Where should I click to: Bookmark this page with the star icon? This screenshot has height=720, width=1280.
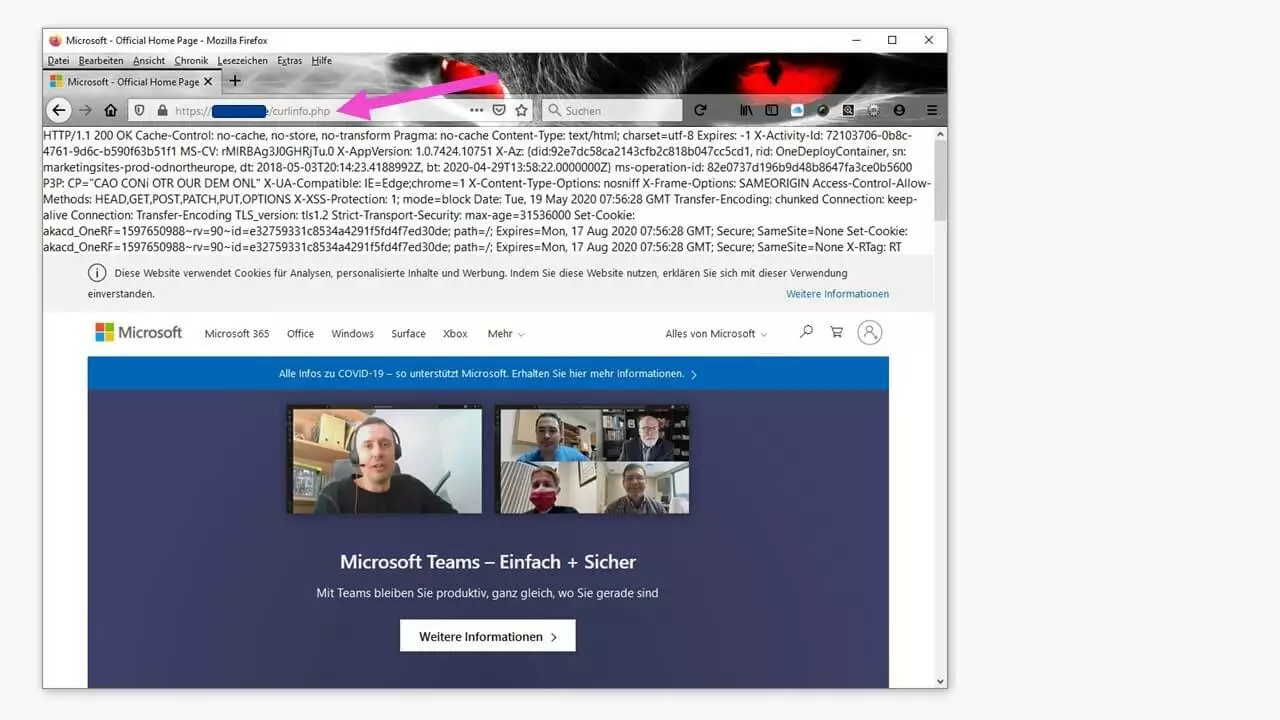[x=521, y=110]
